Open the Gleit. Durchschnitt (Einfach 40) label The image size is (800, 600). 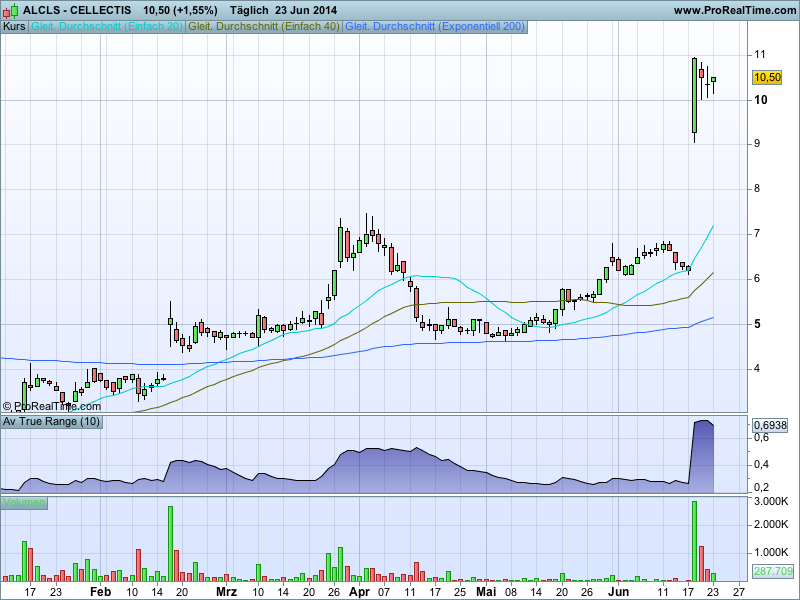click(x=263, y=27)
